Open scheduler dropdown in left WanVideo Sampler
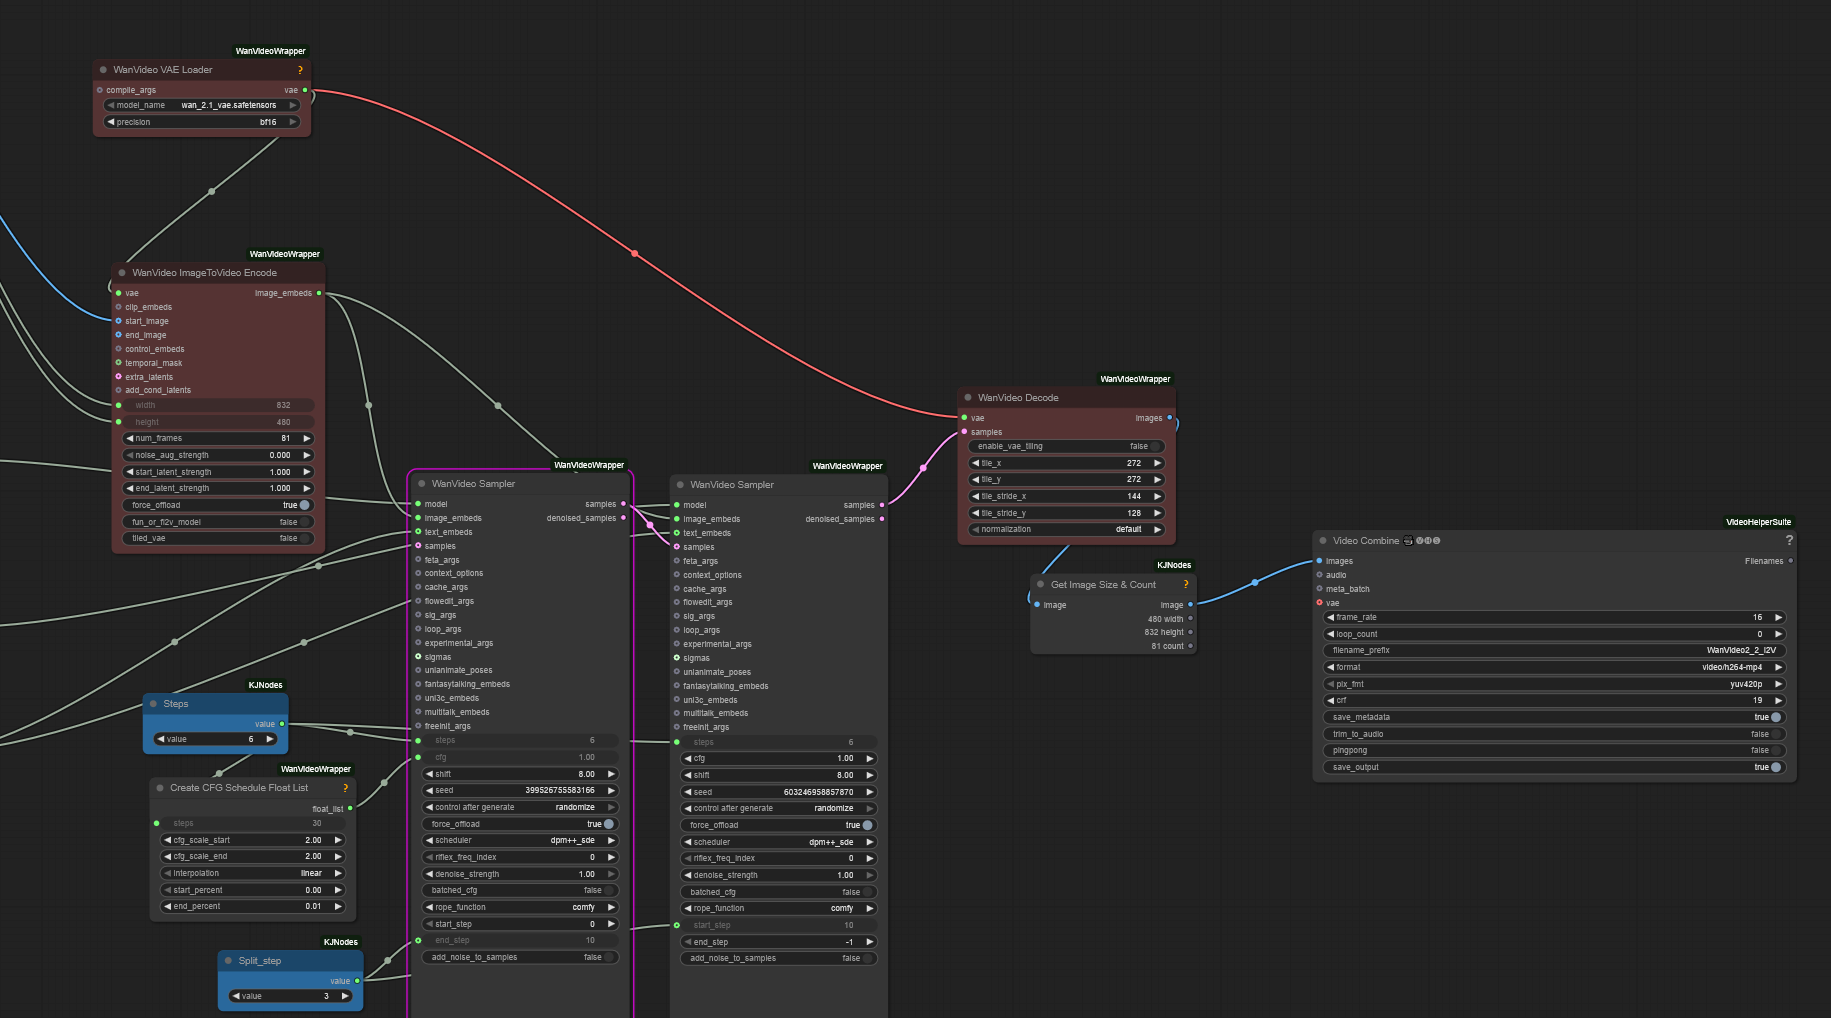Image resolution: width=1831 pixels, height=1018 pixels. (x=520, y=840)
